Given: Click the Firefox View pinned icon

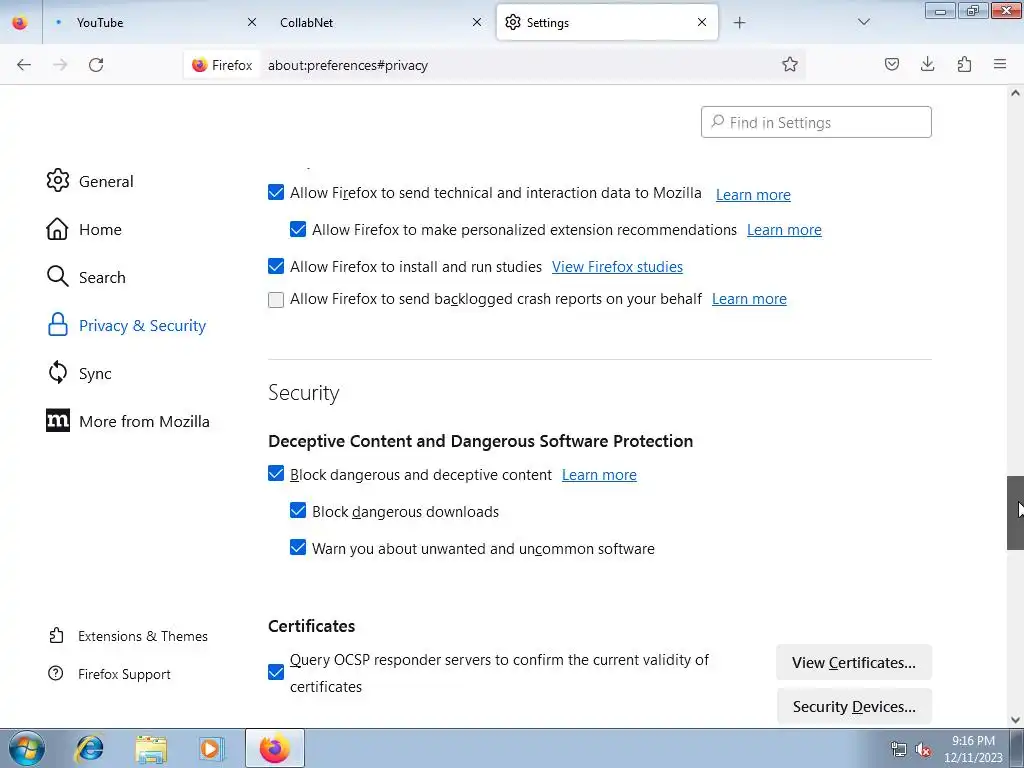Looking at the screenshot, I should [x=20, y=22].
